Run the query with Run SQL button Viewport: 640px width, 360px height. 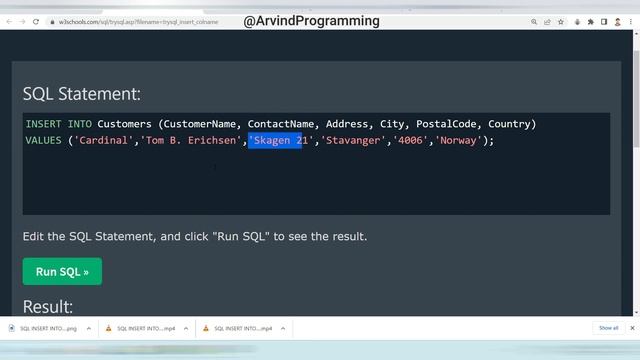tap(62, 271)
